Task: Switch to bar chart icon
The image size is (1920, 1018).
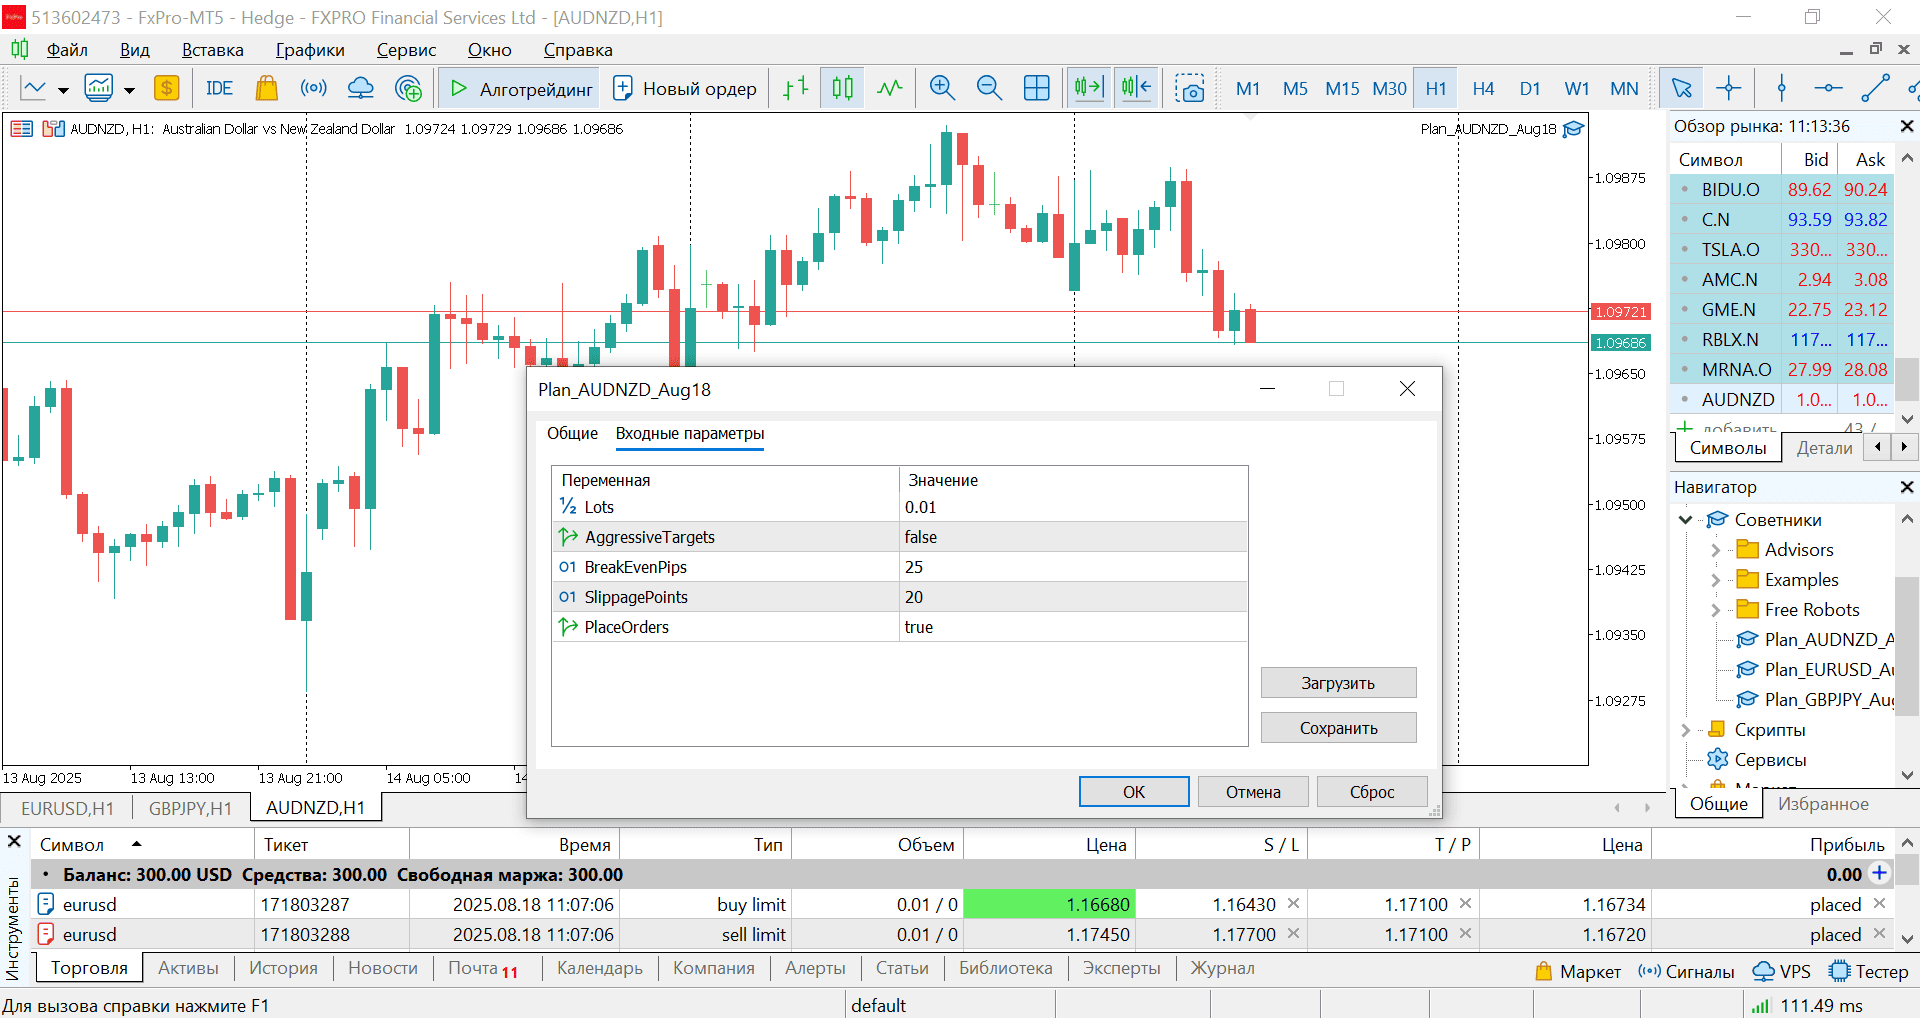Action: click(795, 88)
